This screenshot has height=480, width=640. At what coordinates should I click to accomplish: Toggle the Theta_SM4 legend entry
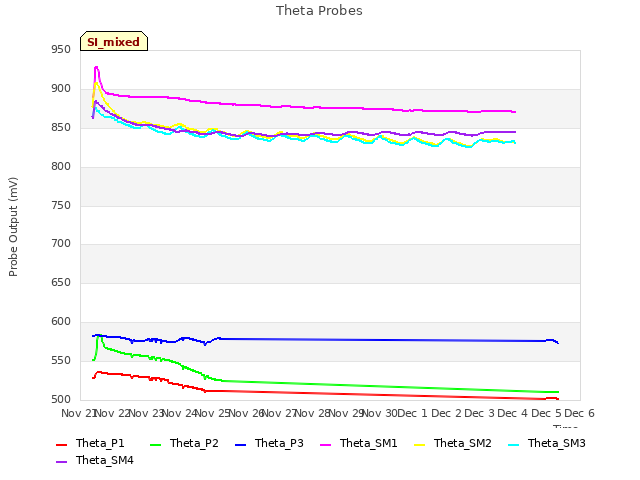coord(95,460)
